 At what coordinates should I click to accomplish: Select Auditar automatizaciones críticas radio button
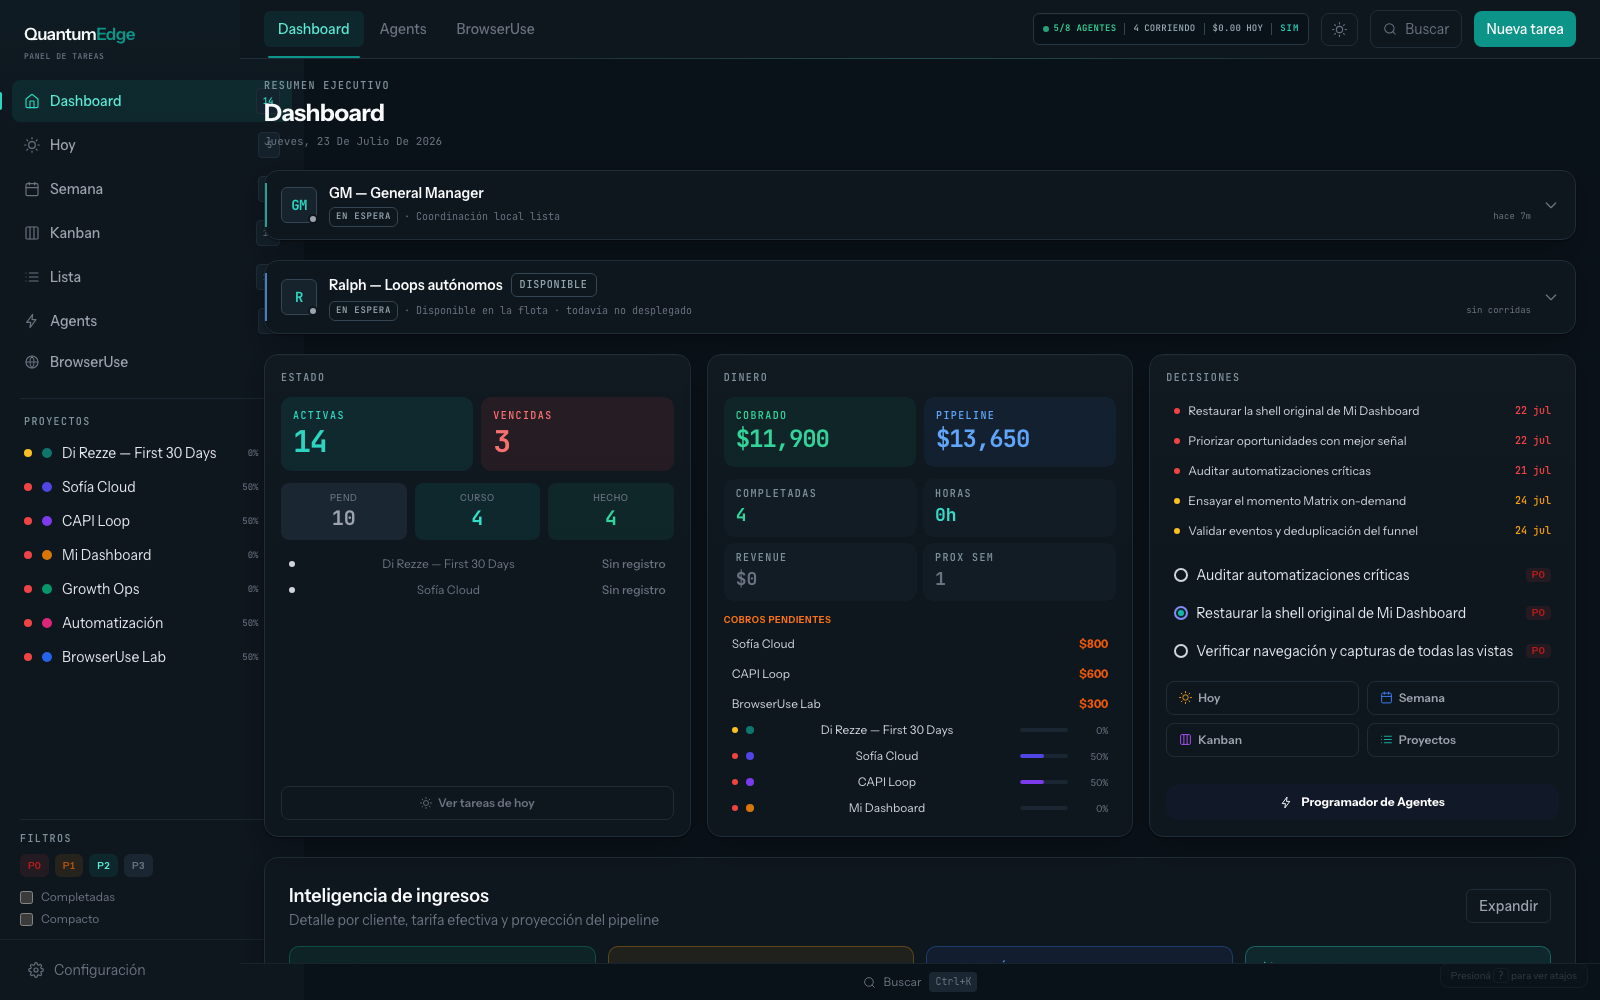pos(1181,575)
